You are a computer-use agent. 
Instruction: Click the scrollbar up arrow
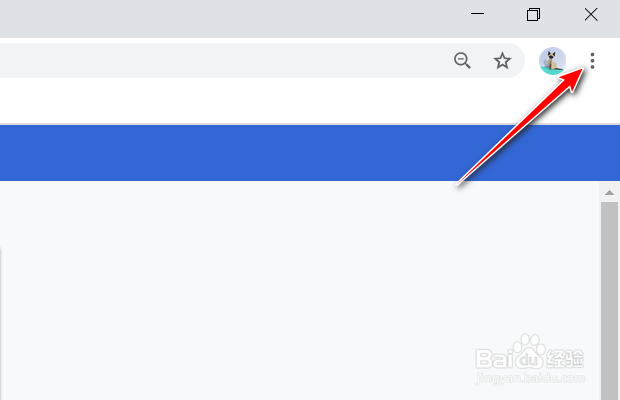point(608,192)
